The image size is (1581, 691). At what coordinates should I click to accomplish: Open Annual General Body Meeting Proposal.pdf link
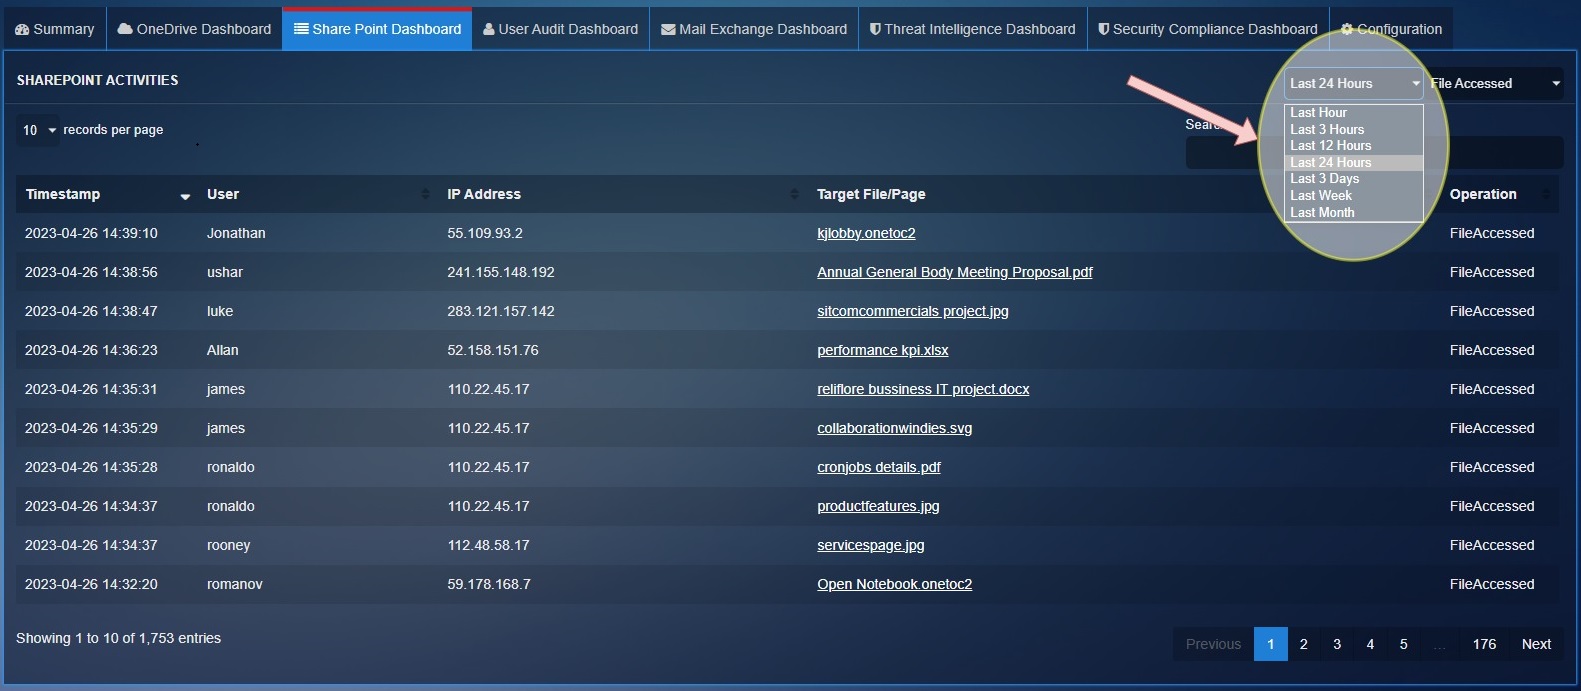(x=955, y=272)
